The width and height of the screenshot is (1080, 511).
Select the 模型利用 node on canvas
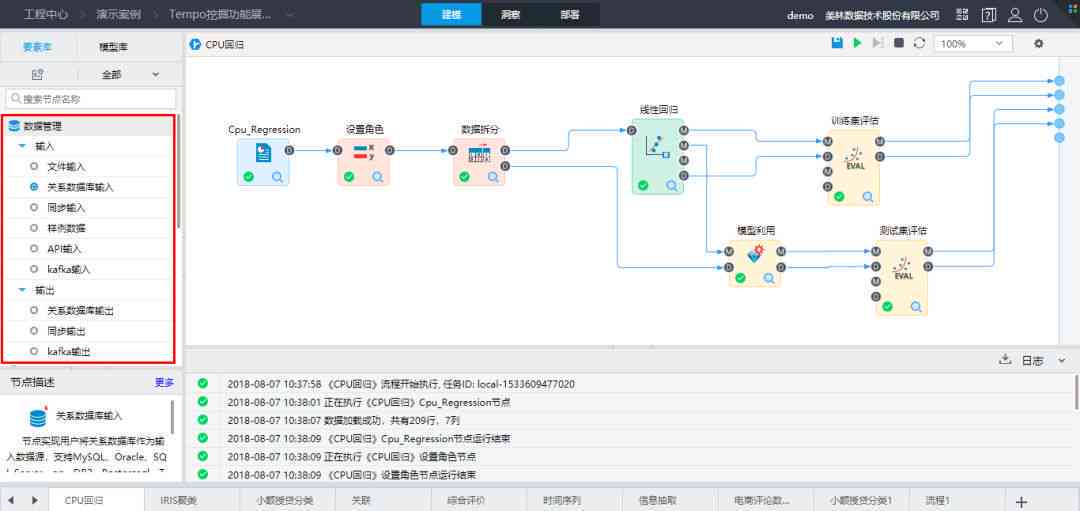click(x=756, y=264)
